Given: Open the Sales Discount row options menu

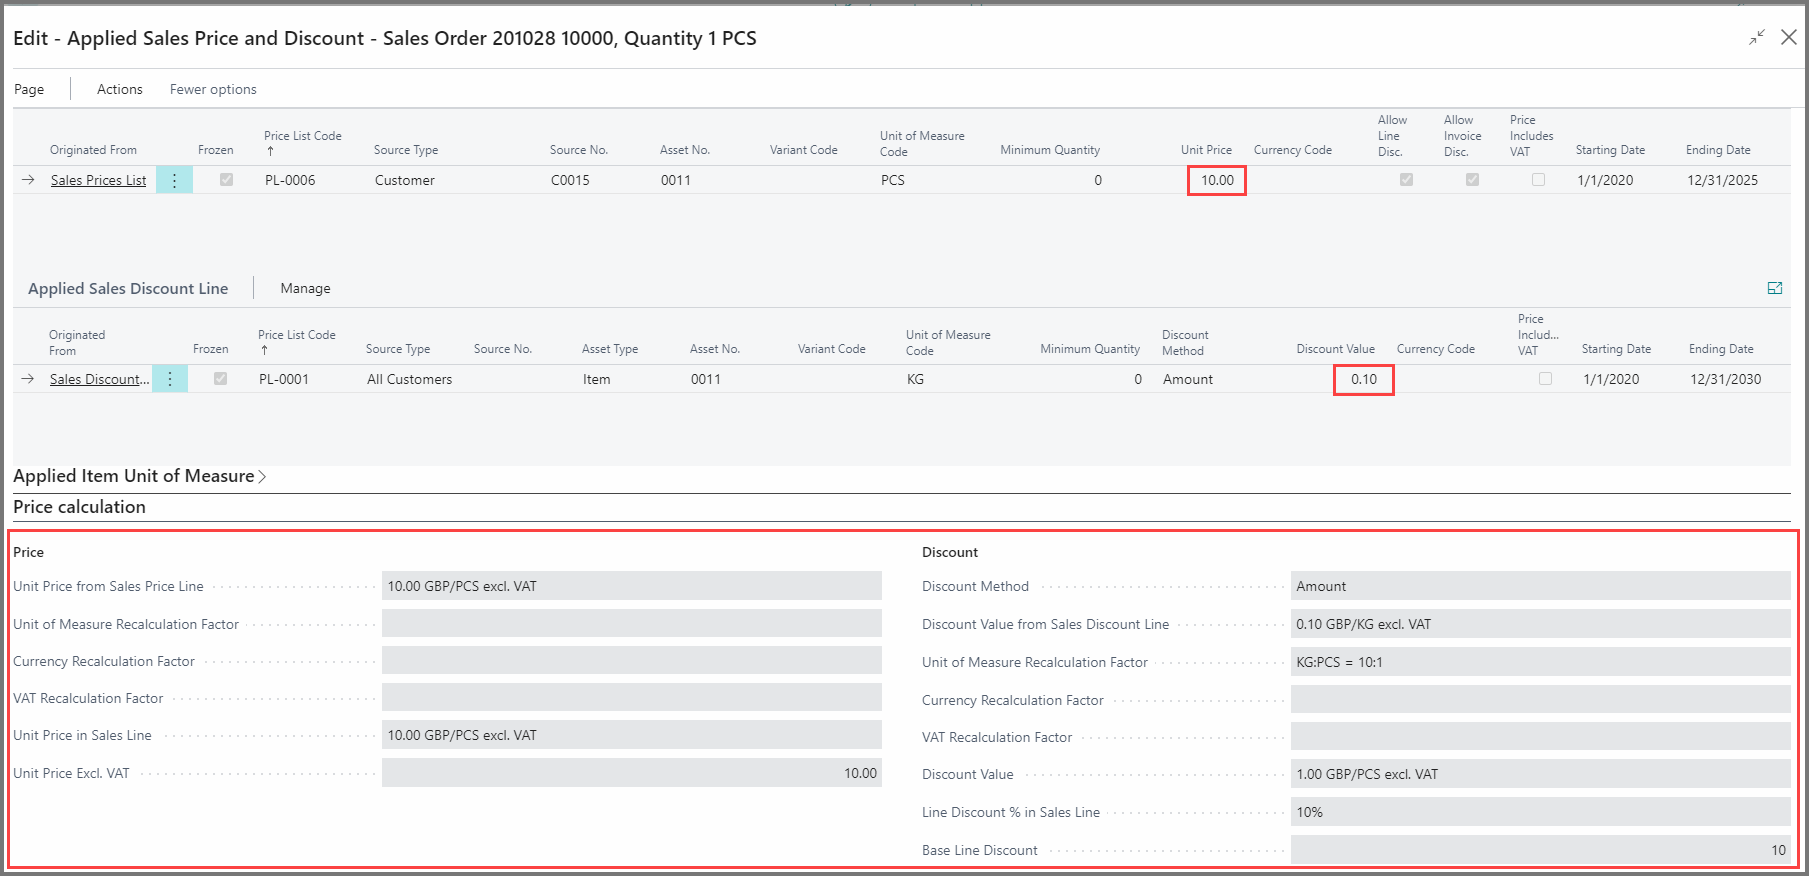Looking at the screenshot, I should (x=170, y=379).
